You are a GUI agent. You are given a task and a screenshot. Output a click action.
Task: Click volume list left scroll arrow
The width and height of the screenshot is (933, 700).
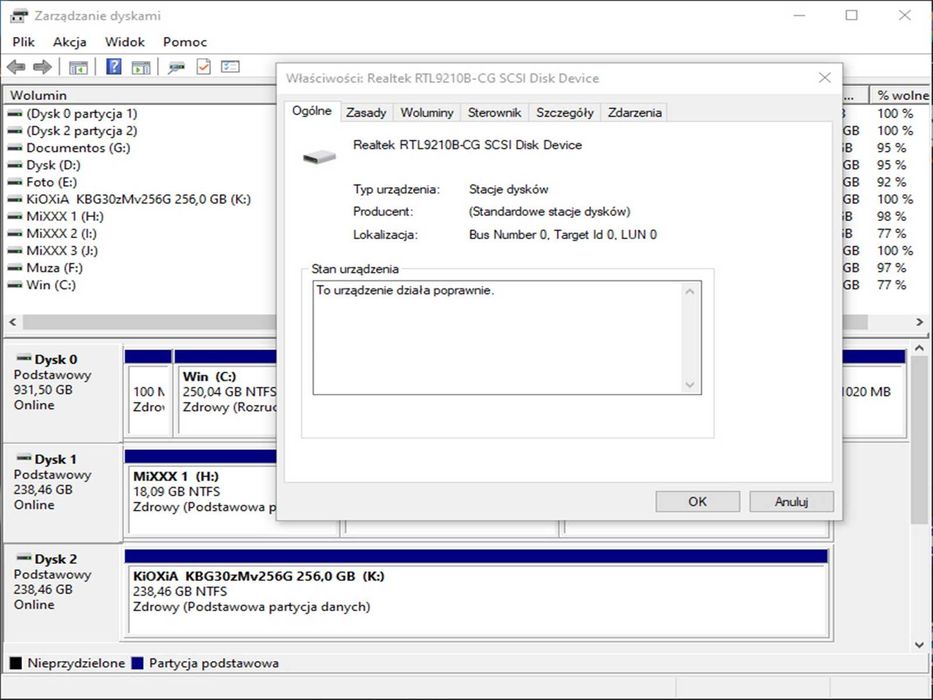coord(12,322)
